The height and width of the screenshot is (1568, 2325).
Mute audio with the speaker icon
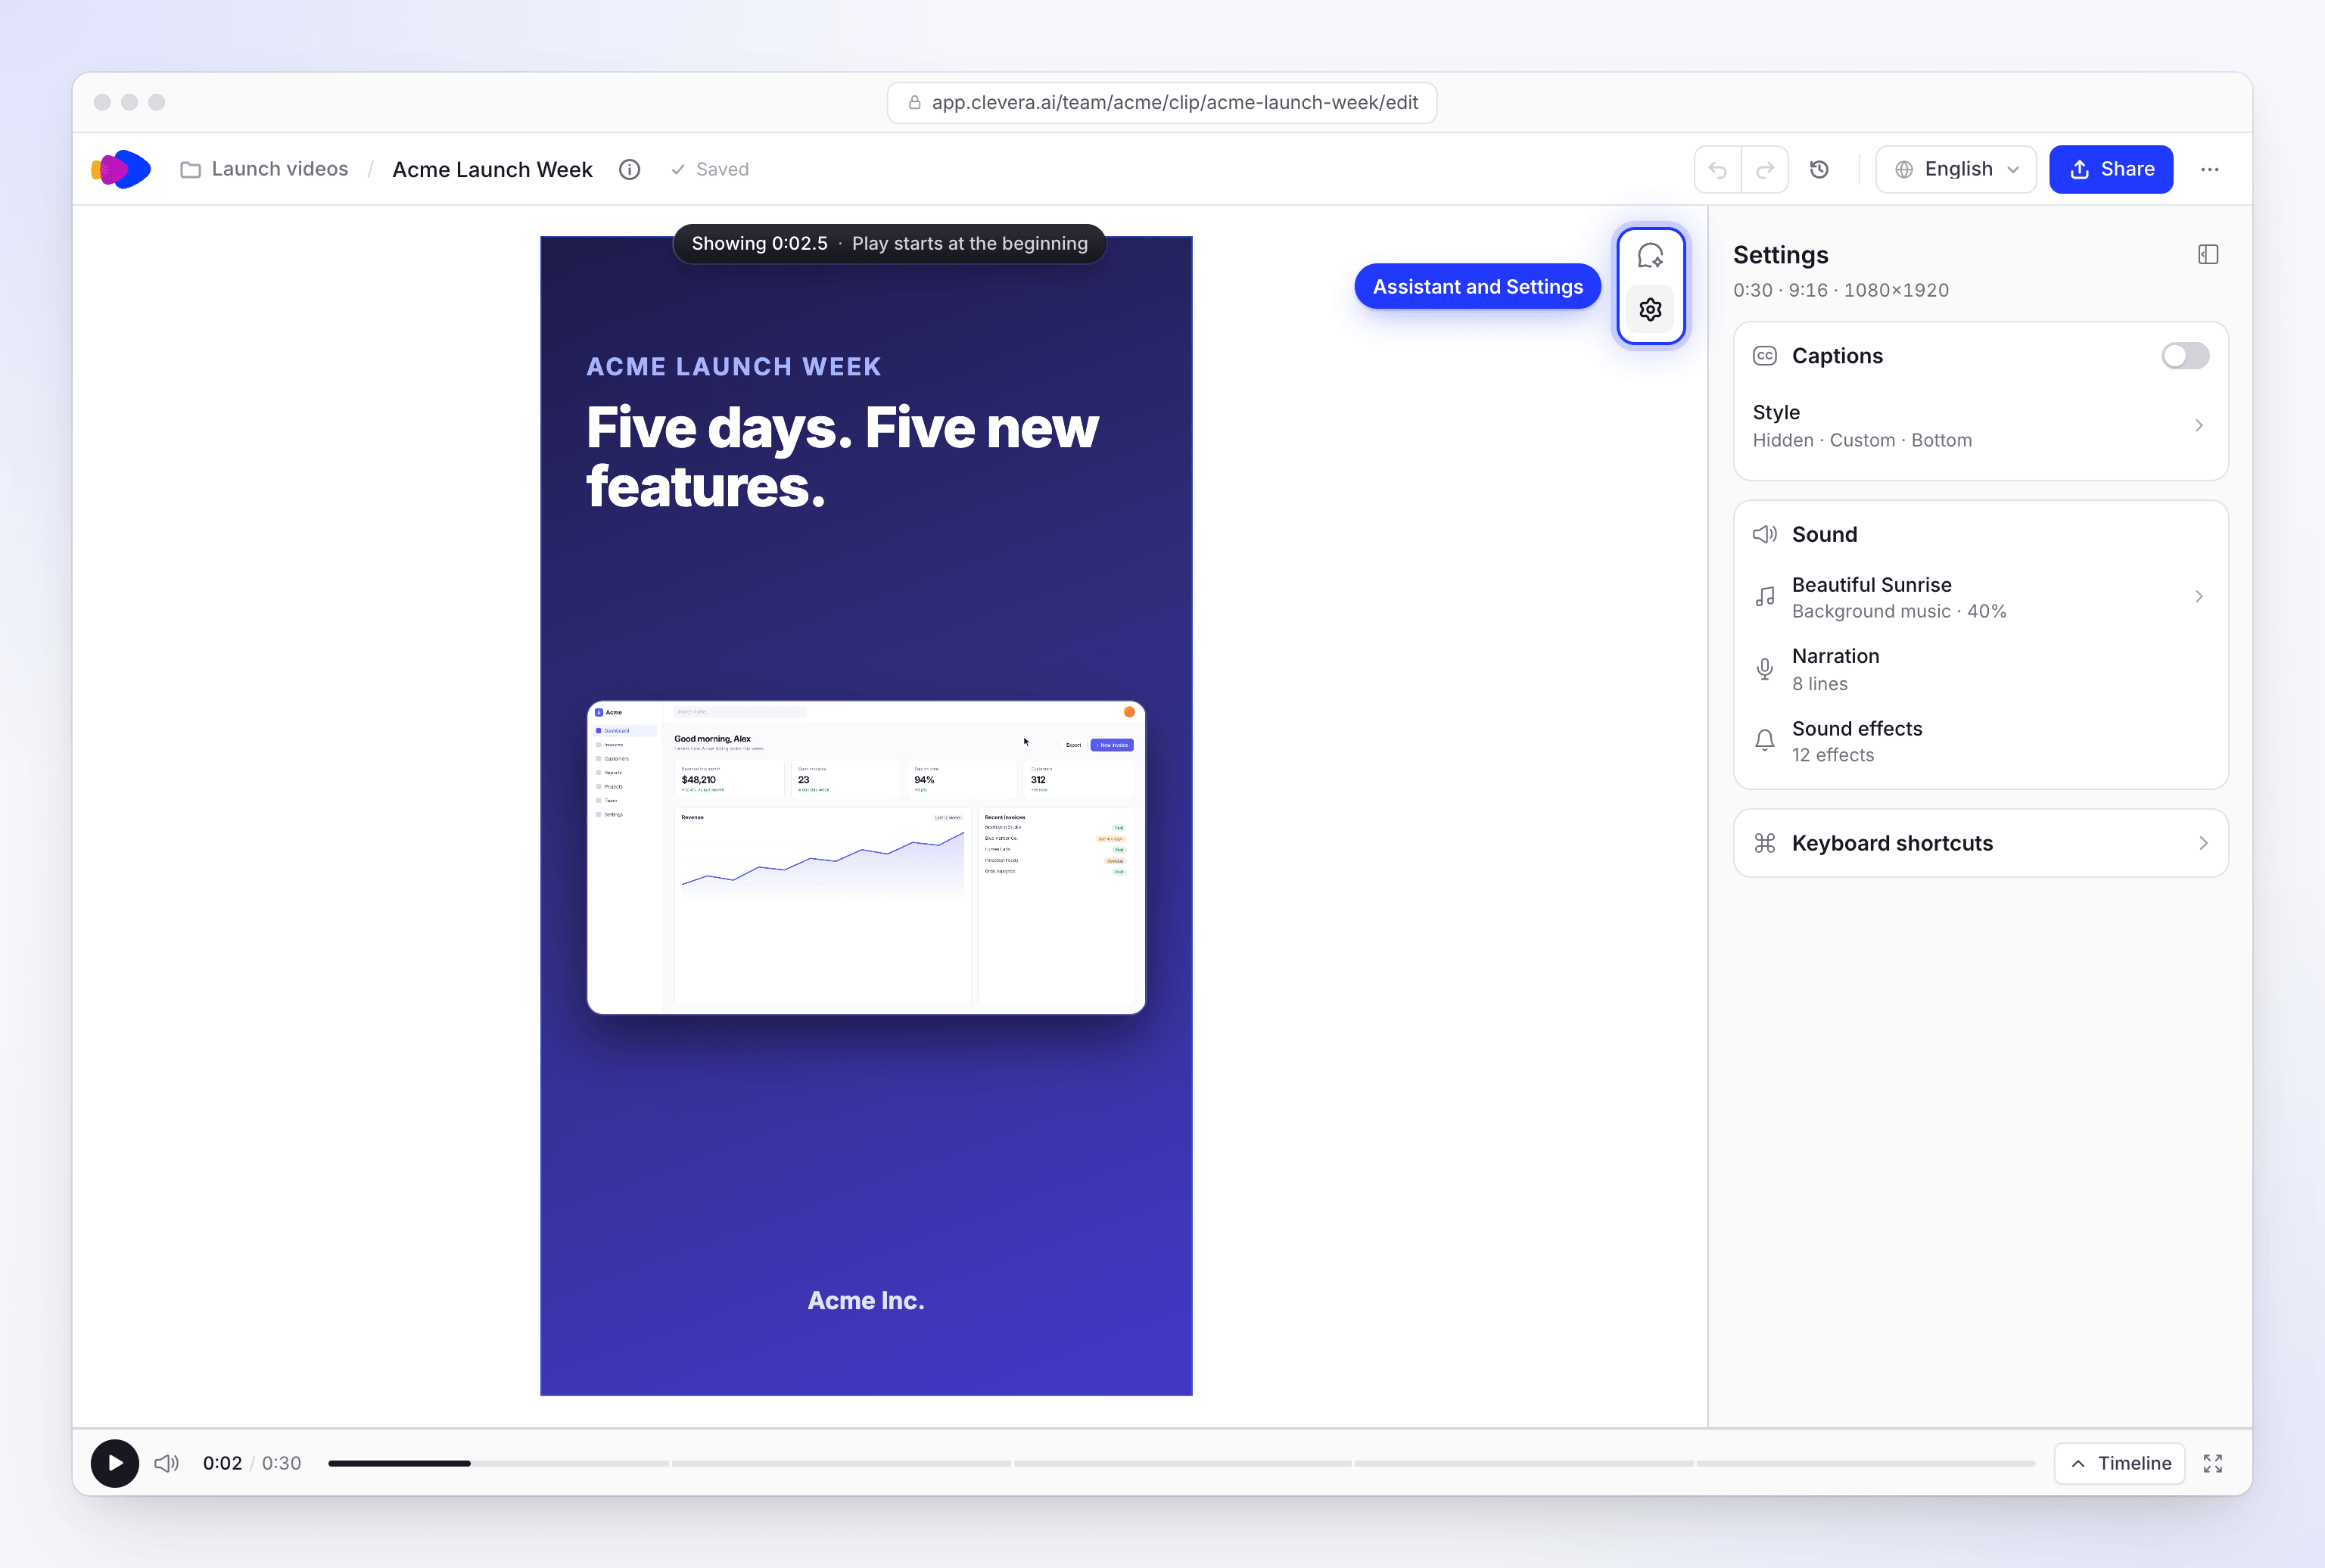click(x=166, y=1463)
